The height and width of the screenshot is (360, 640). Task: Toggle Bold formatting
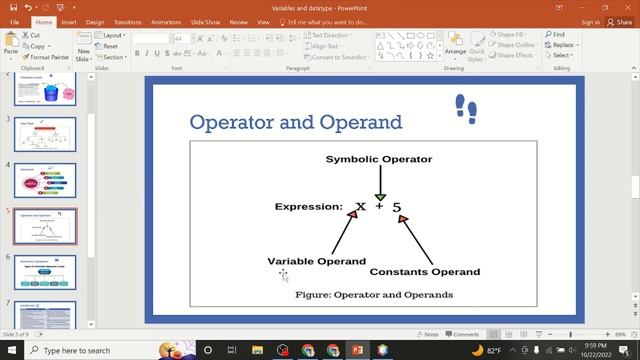click(137, 53)
